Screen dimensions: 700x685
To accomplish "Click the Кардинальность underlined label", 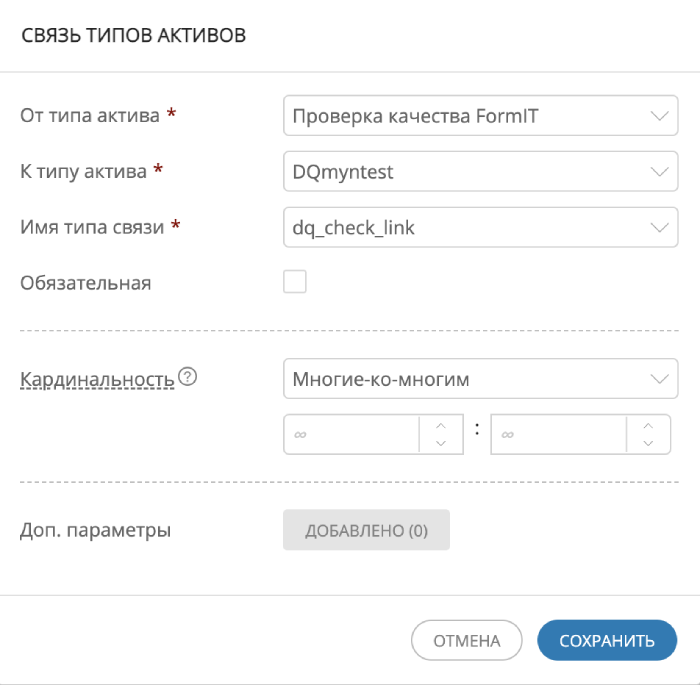I will coord(97,379).
